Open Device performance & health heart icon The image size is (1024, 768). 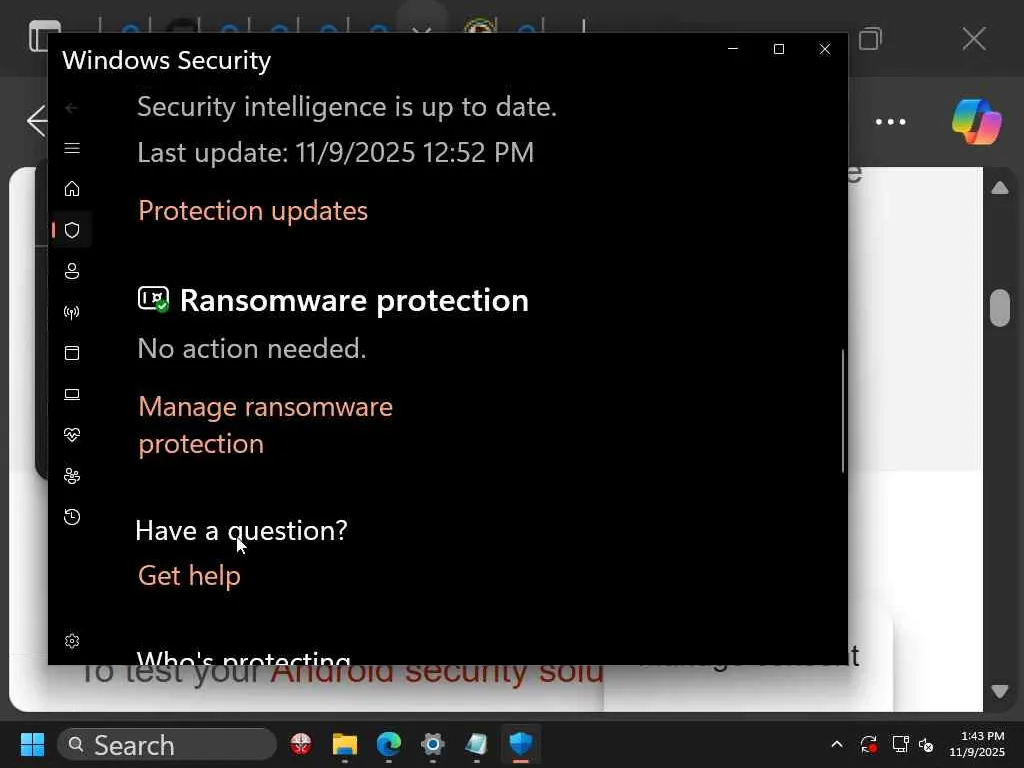[72, 435]
